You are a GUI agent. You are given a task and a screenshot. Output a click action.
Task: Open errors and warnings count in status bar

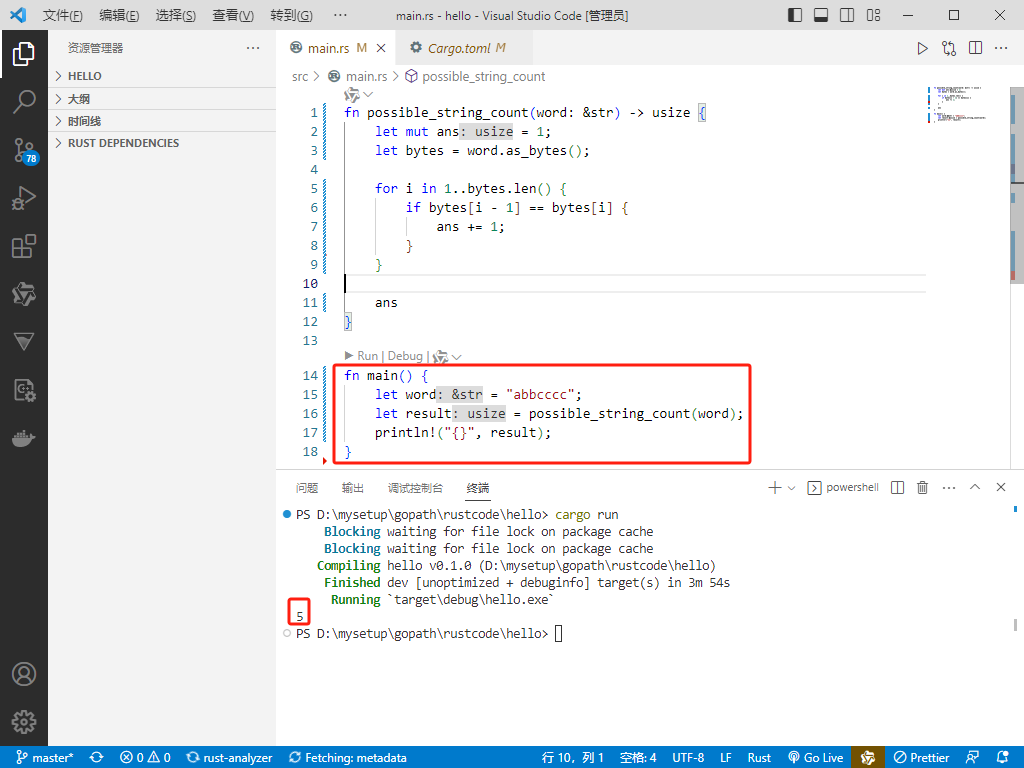pyautogui.click(x=145, y=758)
